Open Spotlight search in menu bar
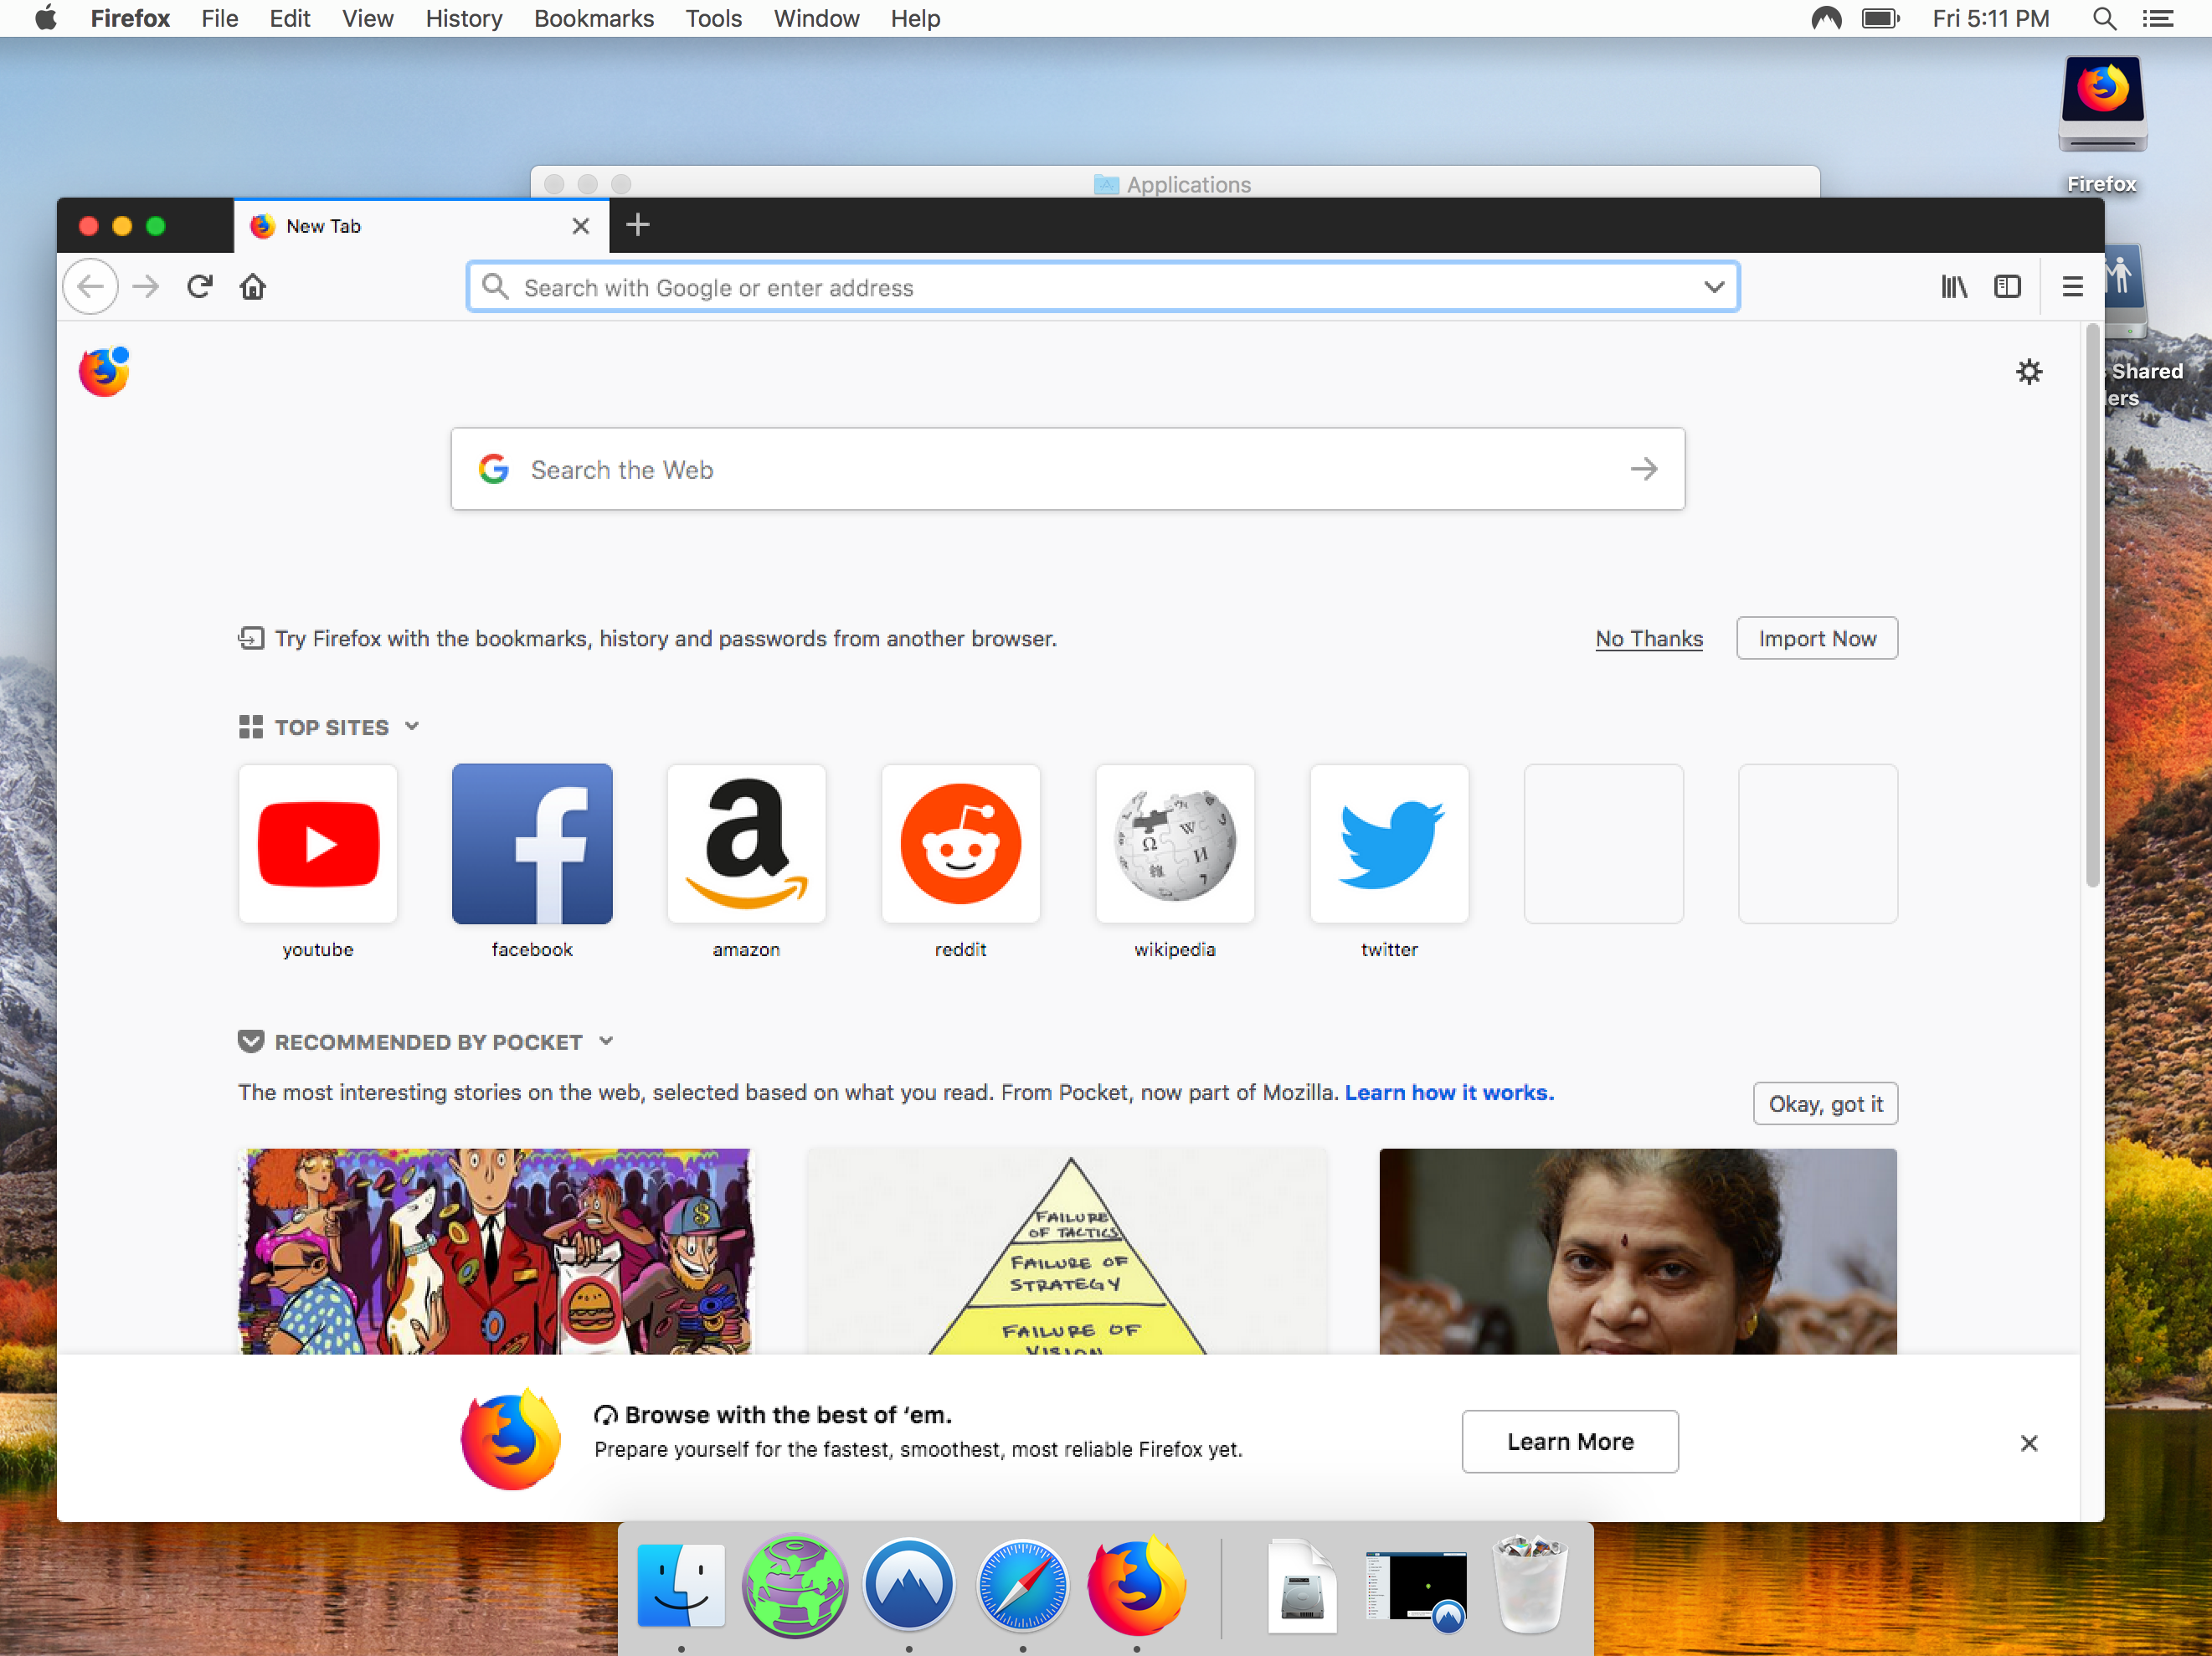 (x=2104, y=18)
